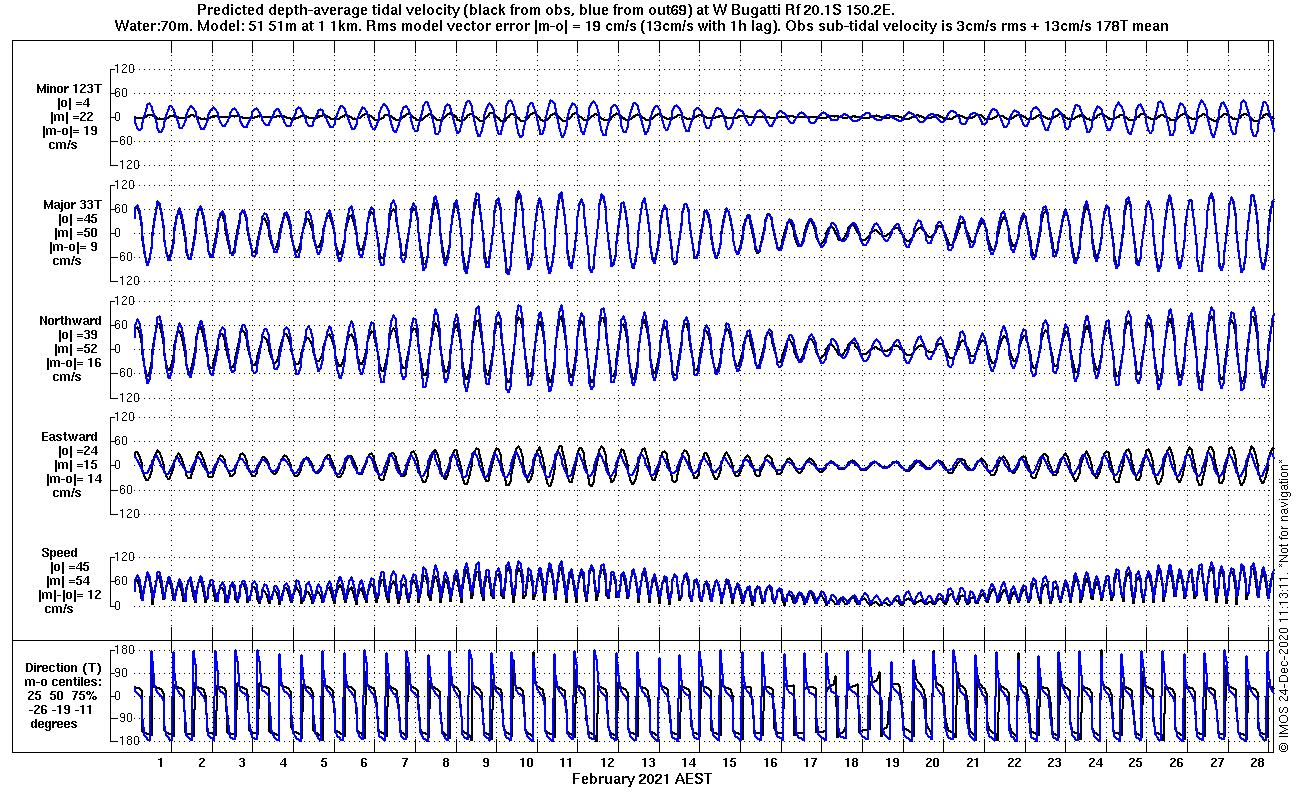Select day '28' label on the date axis
The image size is (1300, 800).
click(1257, 763)
